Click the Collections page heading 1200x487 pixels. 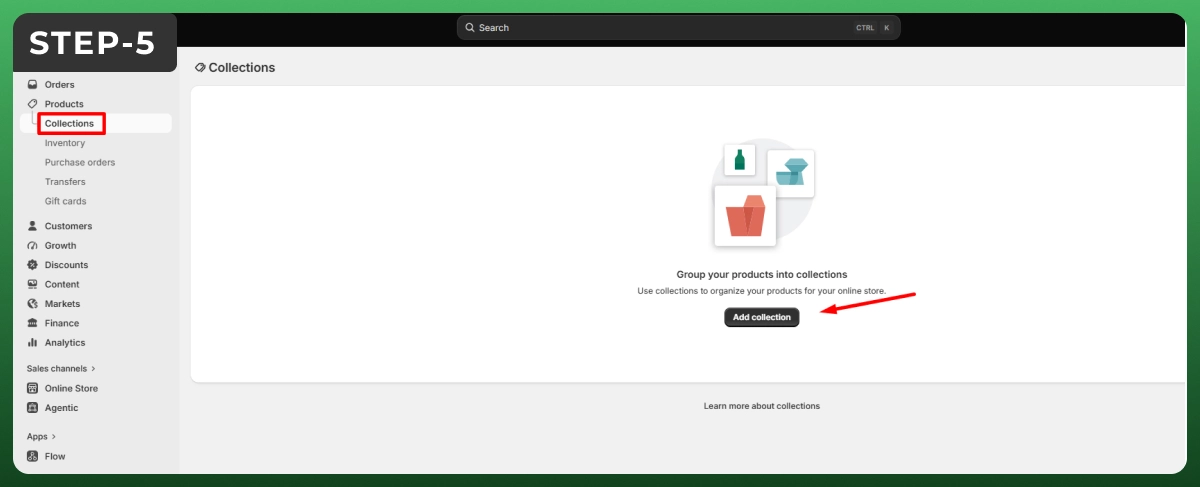tap(241, 68)
